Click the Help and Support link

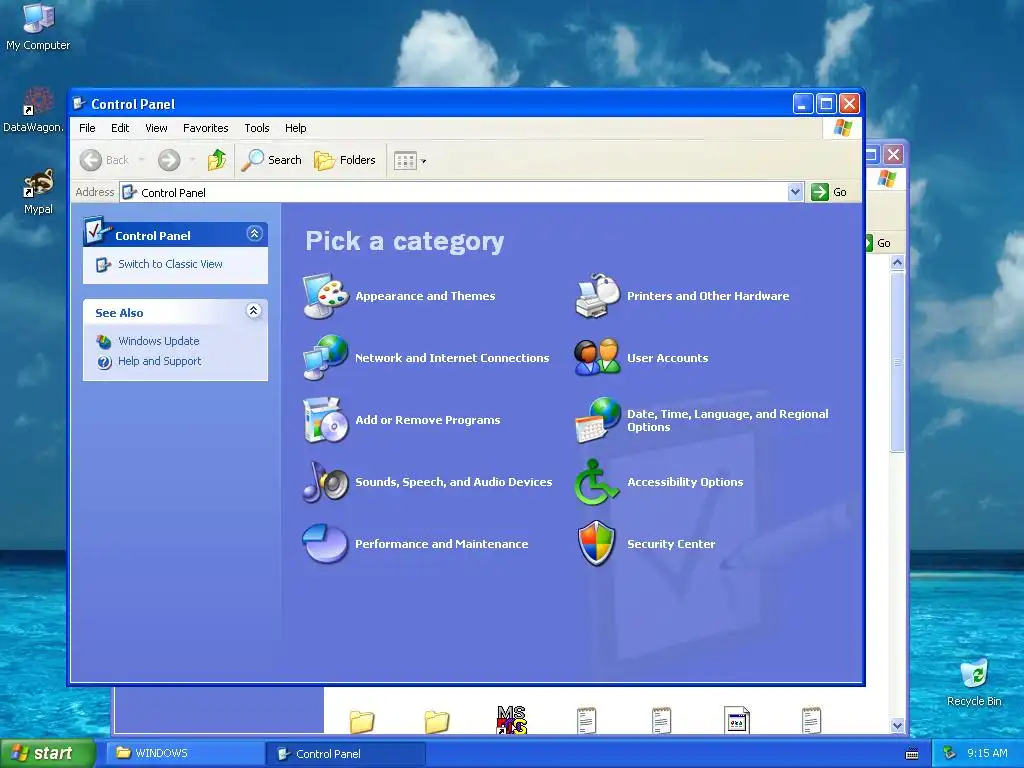159,361
